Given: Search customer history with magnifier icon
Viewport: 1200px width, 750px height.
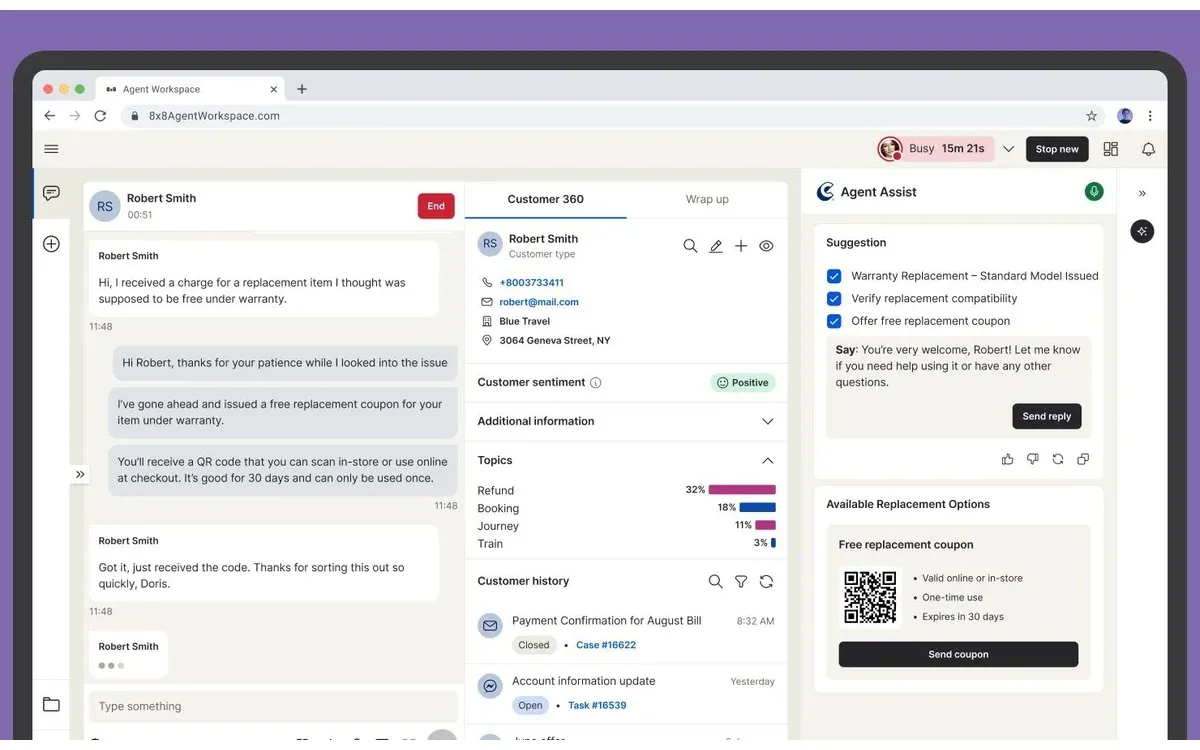Looking at the screenshot, I should 715,581.
